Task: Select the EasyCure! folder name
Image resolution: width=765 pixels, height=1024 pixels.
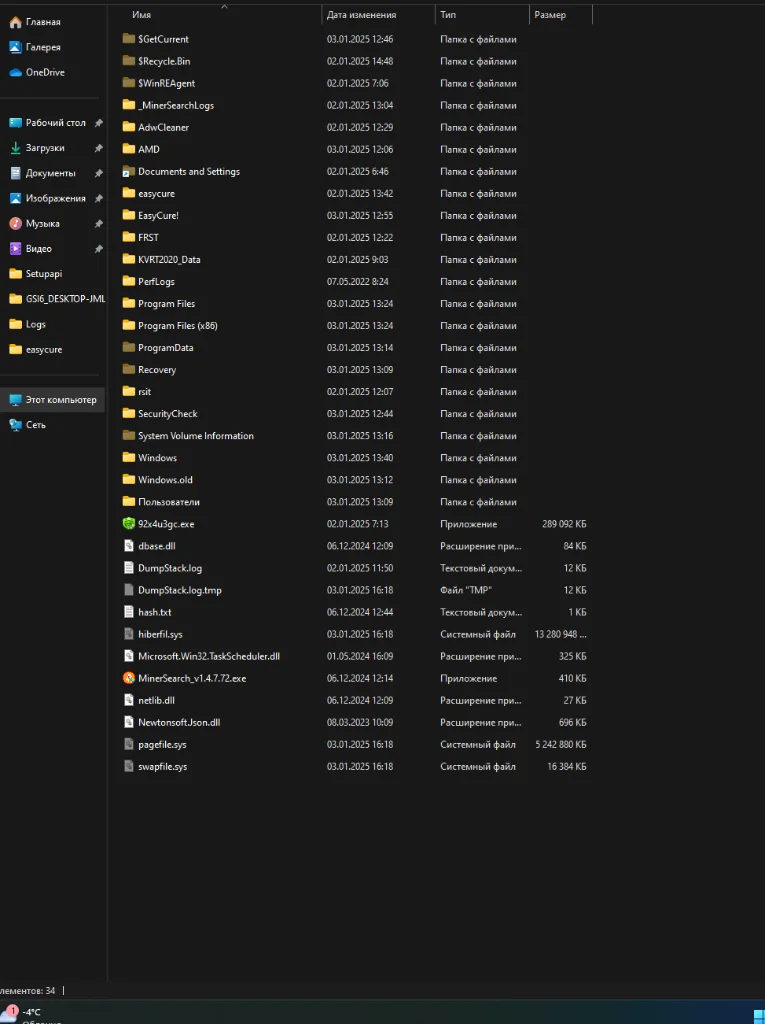Action: 158,216
